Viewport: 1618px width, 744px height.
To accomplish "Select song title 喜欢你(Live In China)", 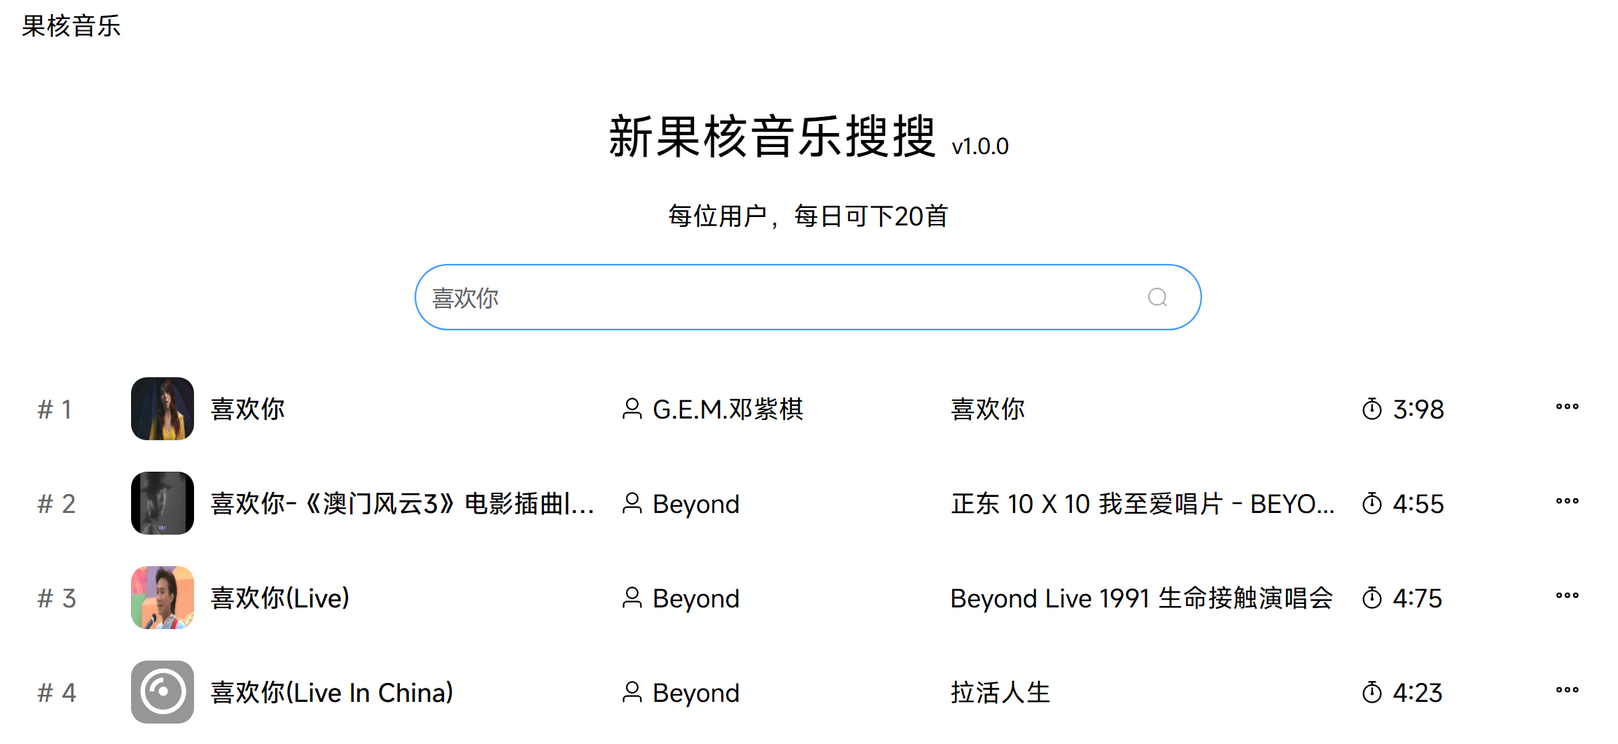I will click(x=331, y=693).
